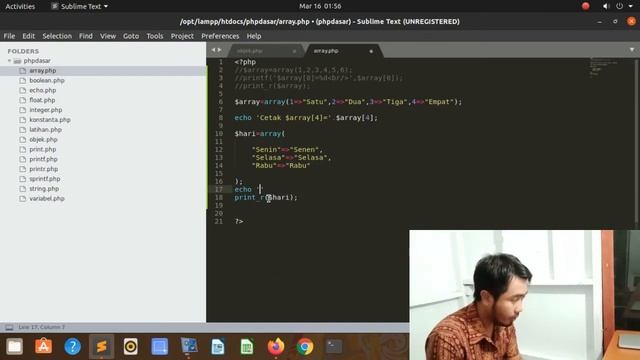640x360 pixels.
Task: Open sprintf.php in the sidebar
Action: click(45, 179)
